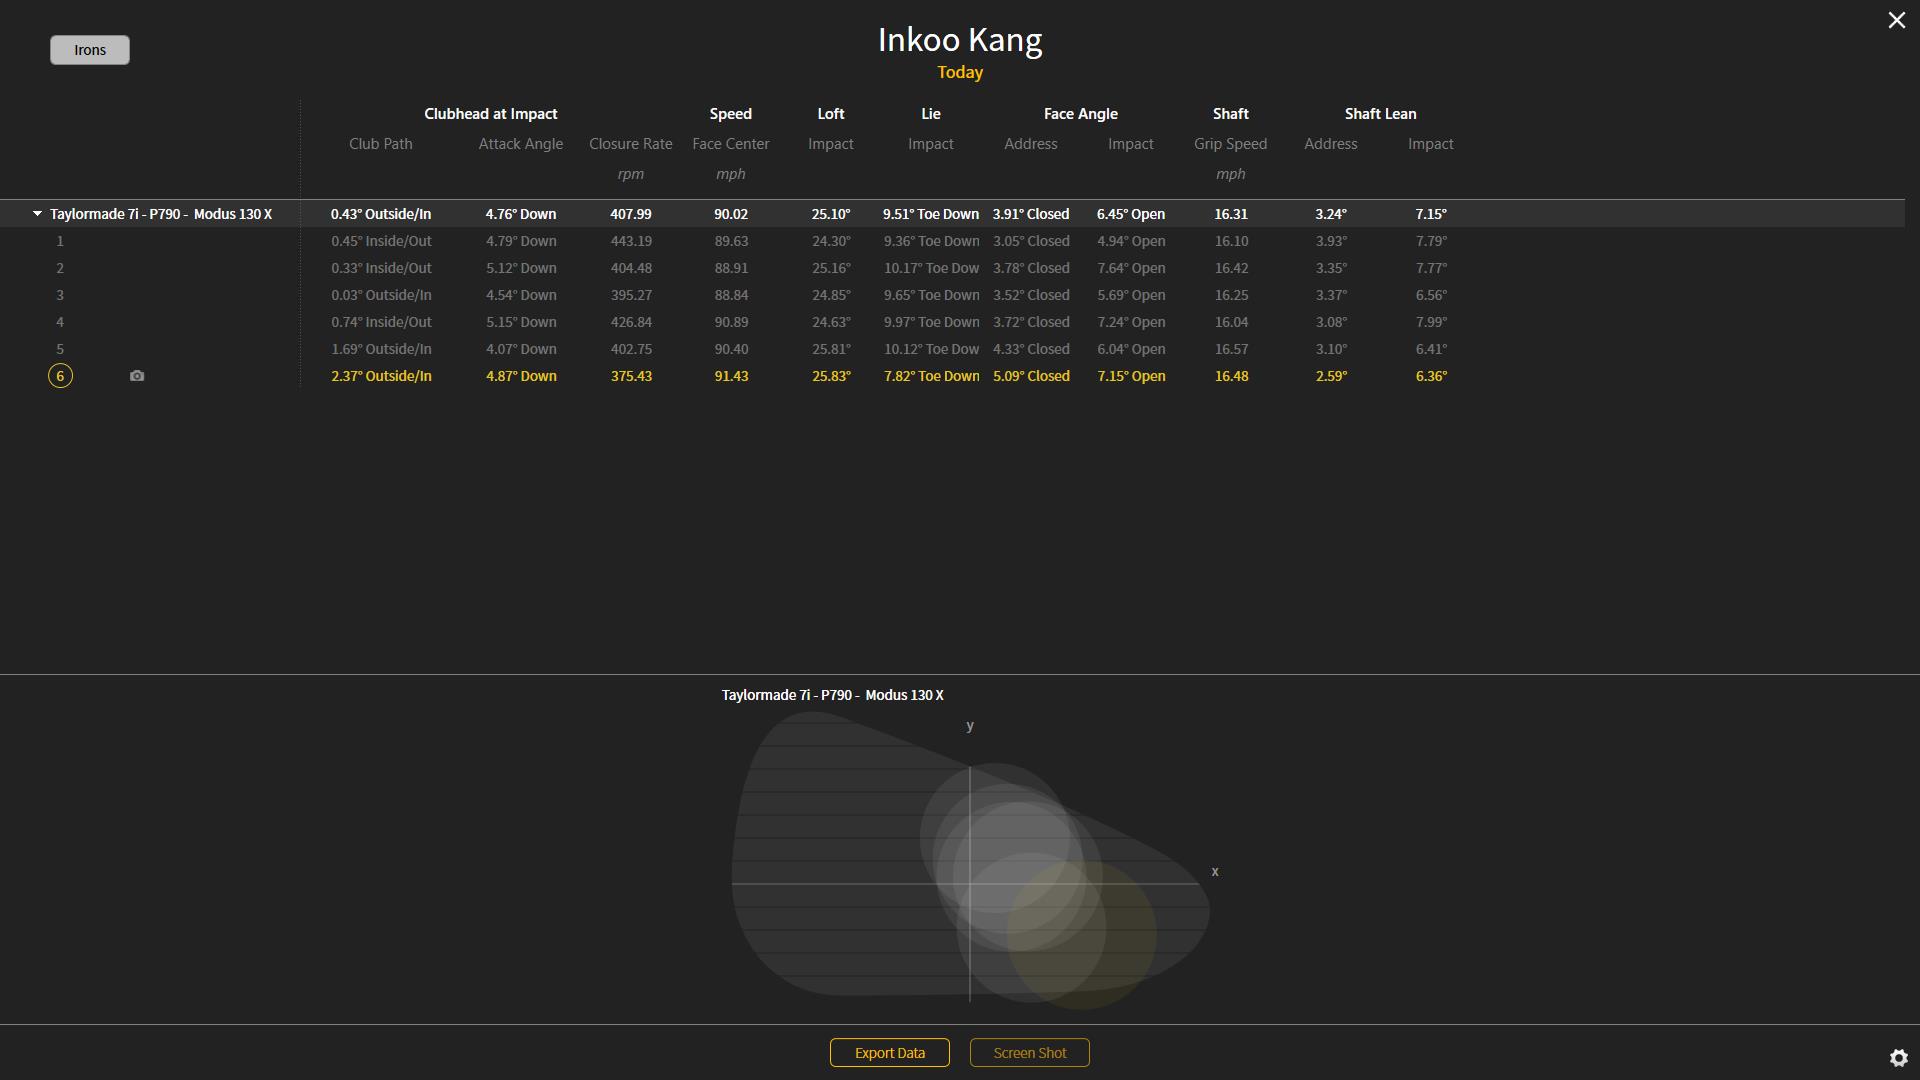The height and width of the screenshot is (1080, 1920).
Task: Click the 3.93° shaft lean address value
Action: pos(1331,241)
